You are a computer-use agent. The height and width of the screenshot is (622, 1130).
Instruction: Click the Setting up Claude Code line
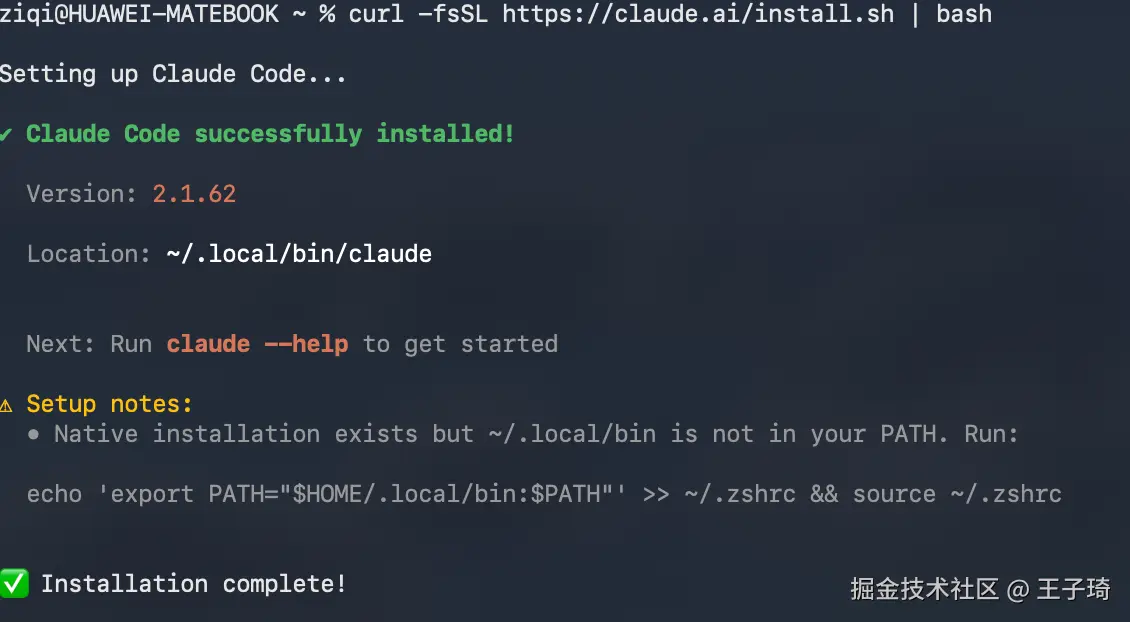pos(172,74)
